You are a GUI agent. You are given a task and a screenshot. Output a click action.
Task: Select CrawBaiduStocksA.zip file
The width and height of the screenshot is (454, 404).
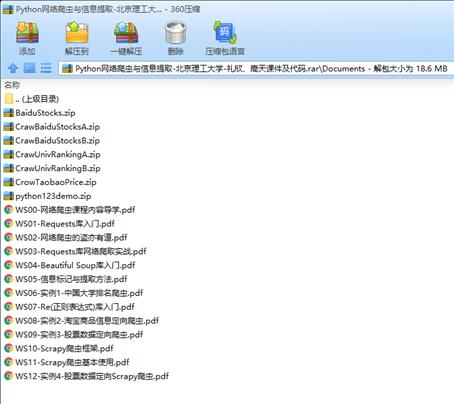coord(52,127)
